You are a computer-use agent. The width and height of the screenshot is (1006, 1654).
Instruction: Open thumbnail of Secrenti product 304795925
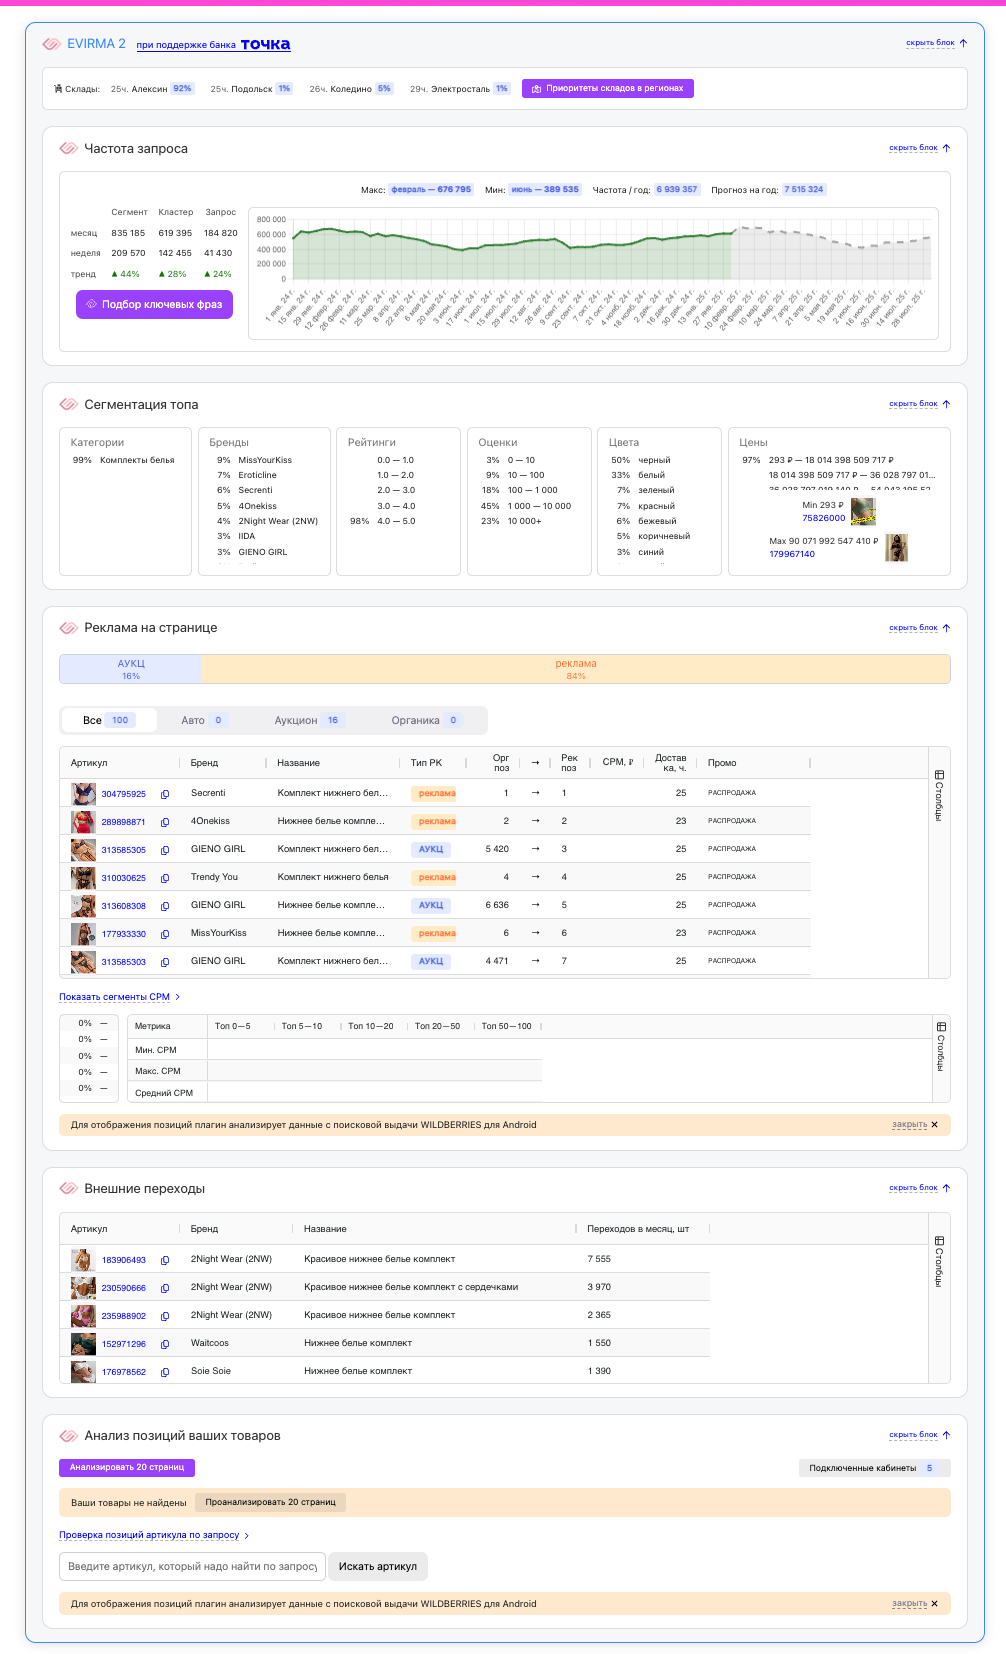(x=83, y=794)
